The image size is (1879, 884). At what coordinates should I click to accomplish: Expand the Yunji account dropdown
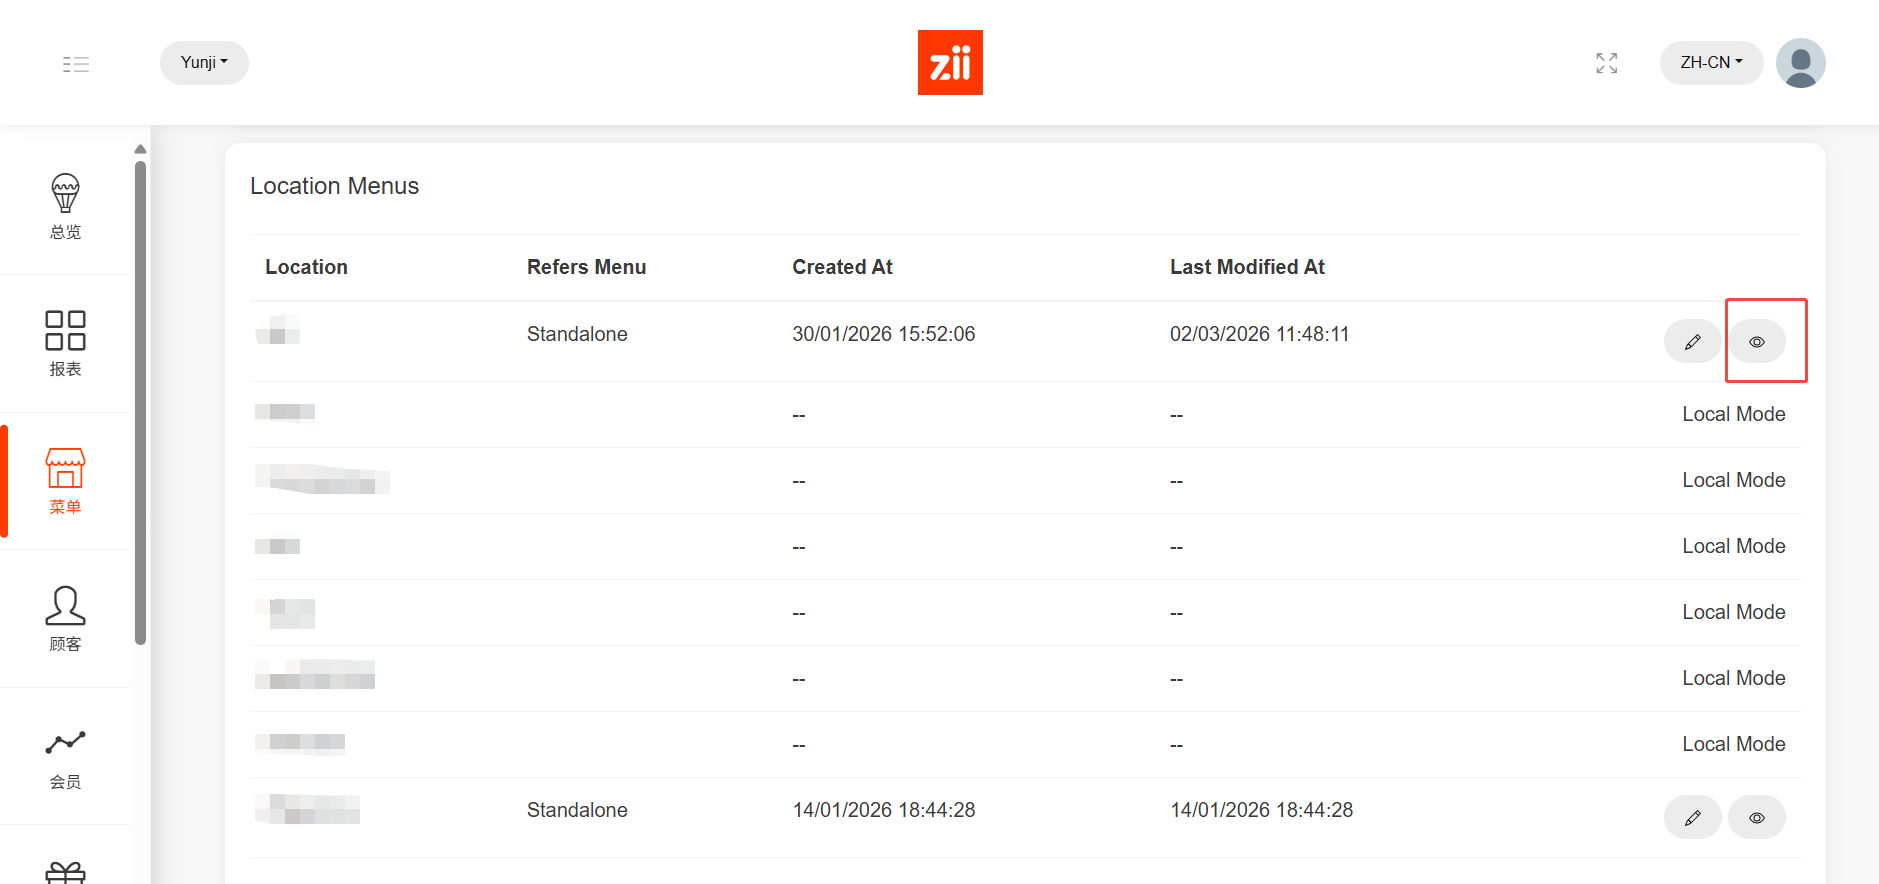click(x=204, y=62)
